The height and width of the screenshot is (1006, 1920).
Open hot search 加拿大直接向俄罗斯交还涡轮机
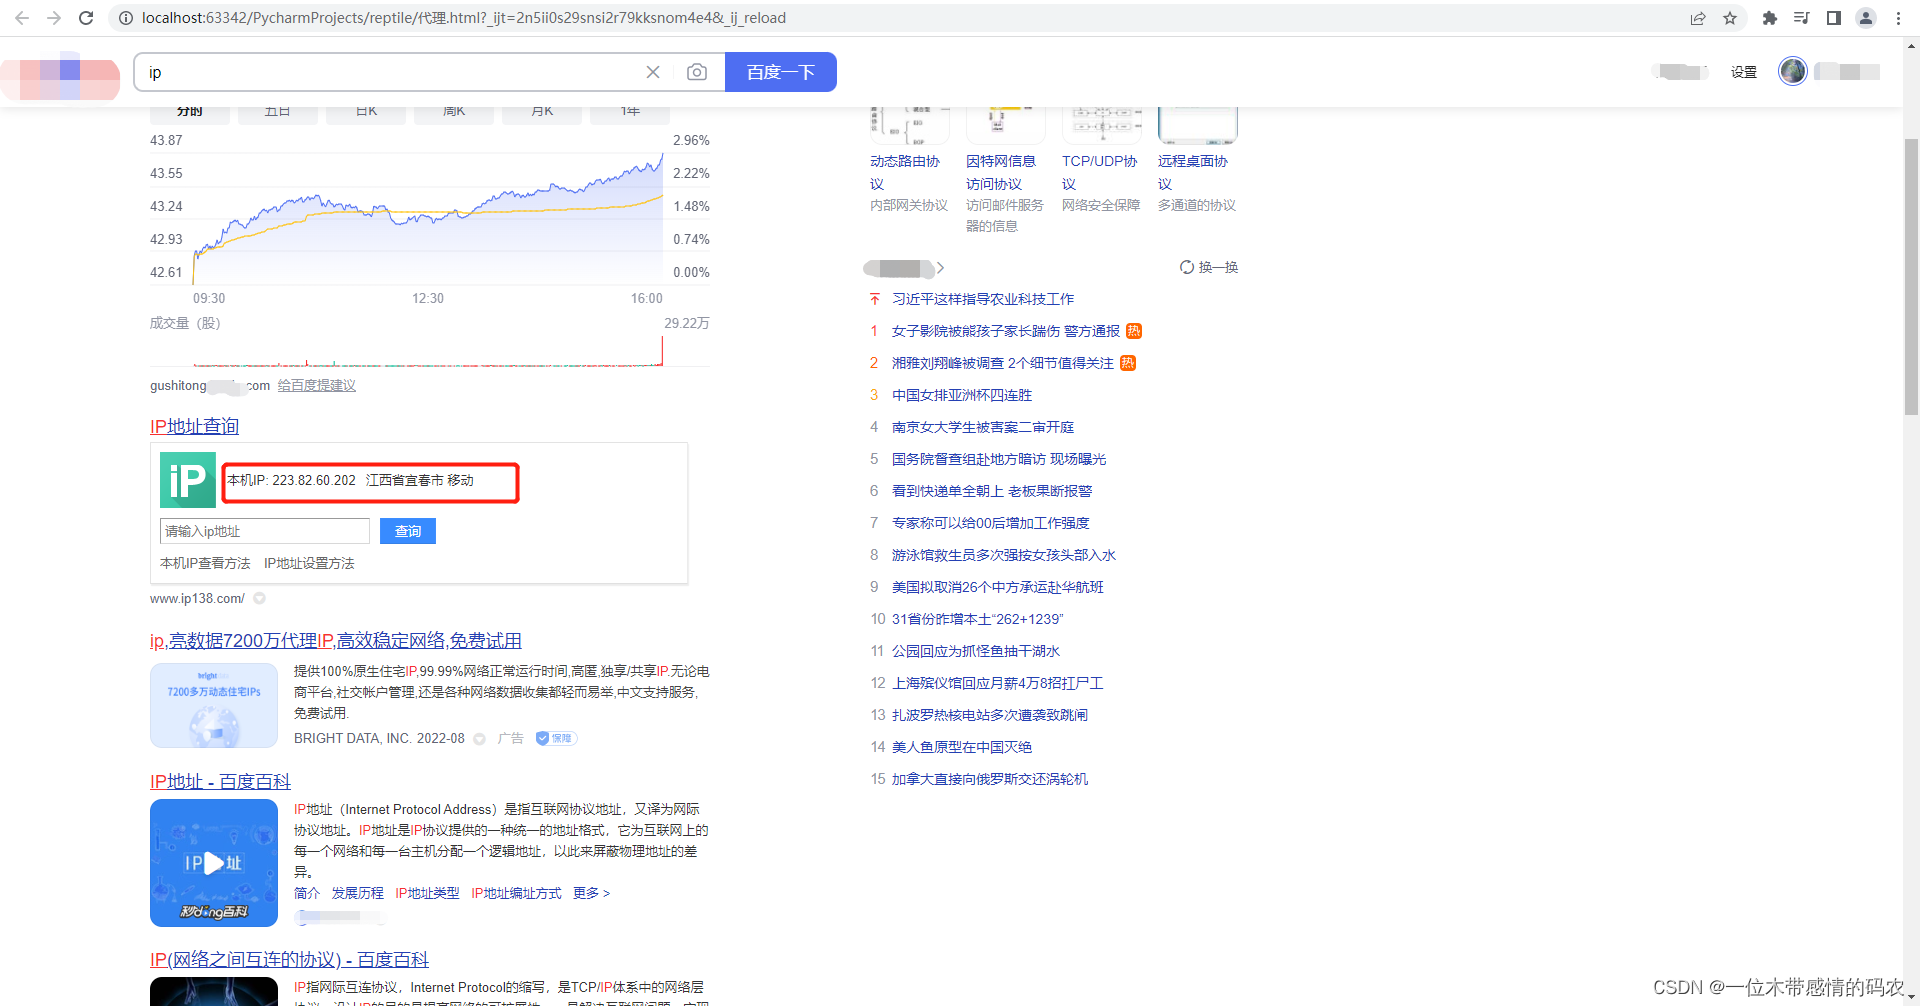990,779
